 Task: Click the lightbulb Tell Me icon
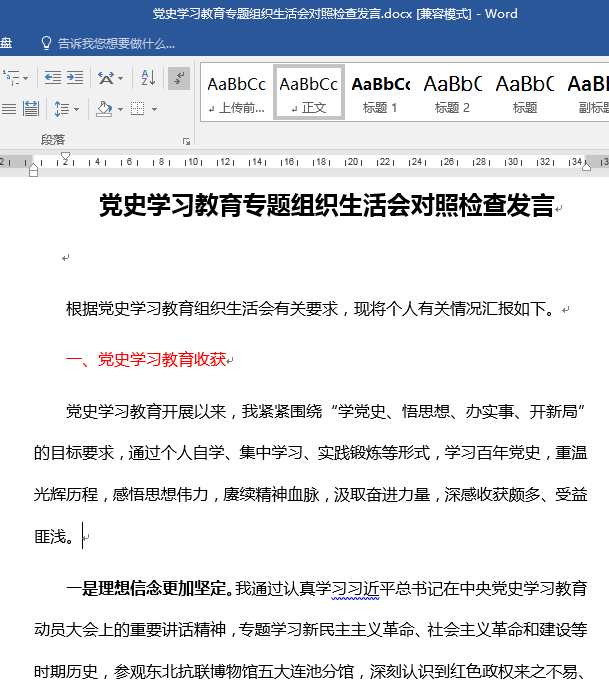tap(46, 43)
